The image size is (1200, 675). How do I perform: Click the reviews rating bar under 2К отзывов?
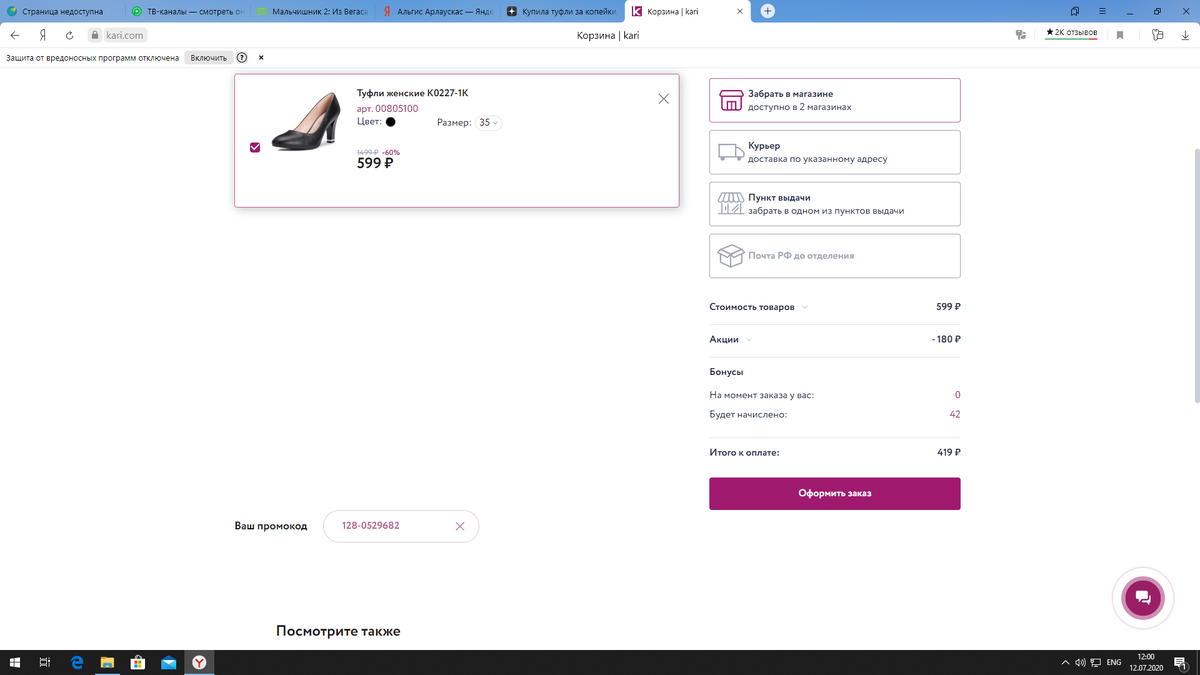(x=1072, y=40)
